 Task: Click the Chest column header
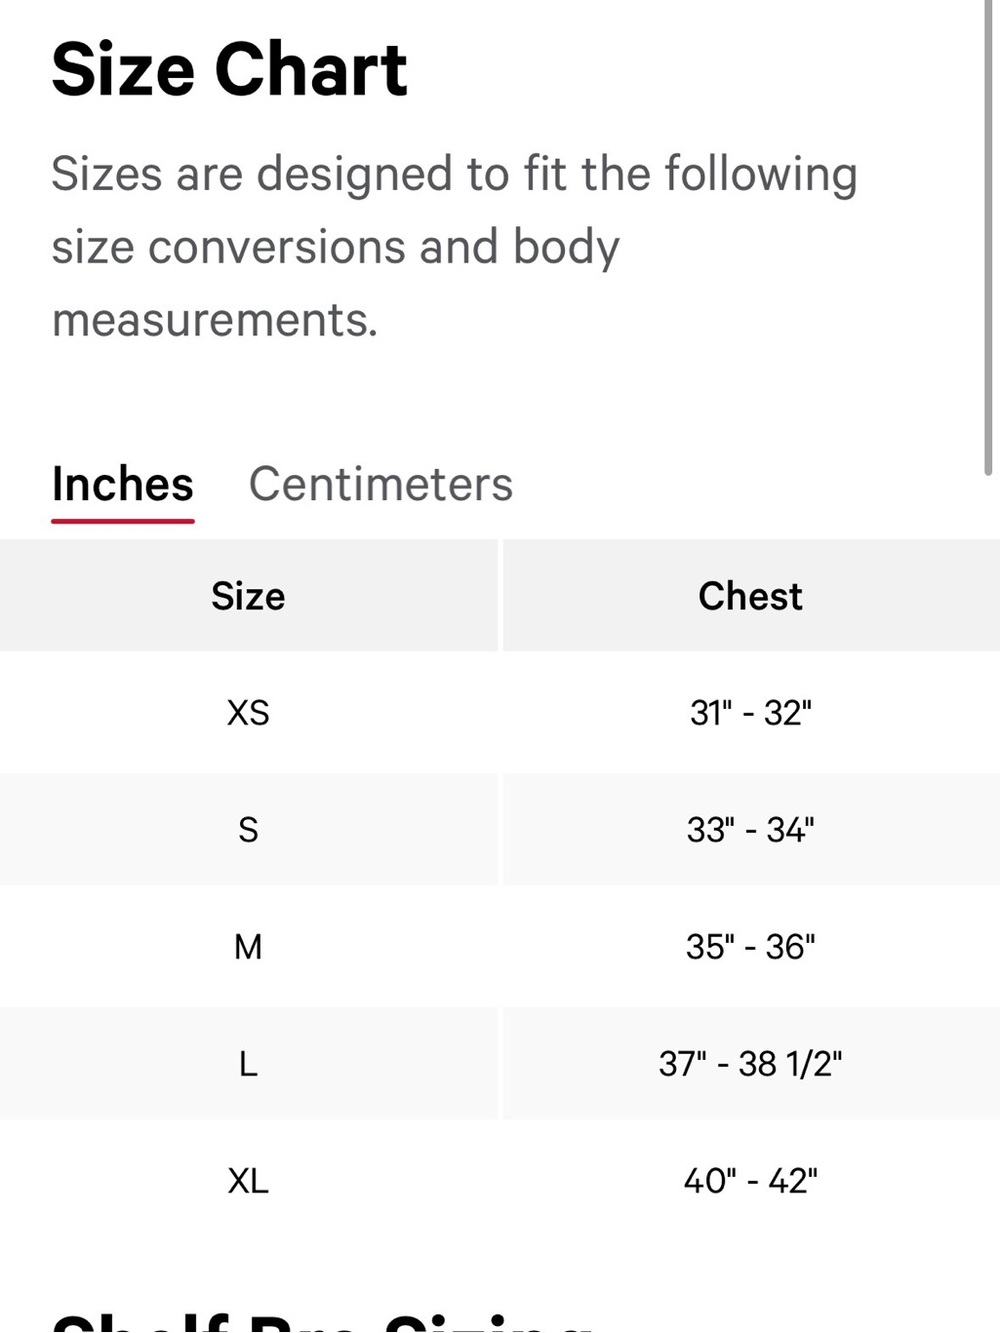point(750,596)
